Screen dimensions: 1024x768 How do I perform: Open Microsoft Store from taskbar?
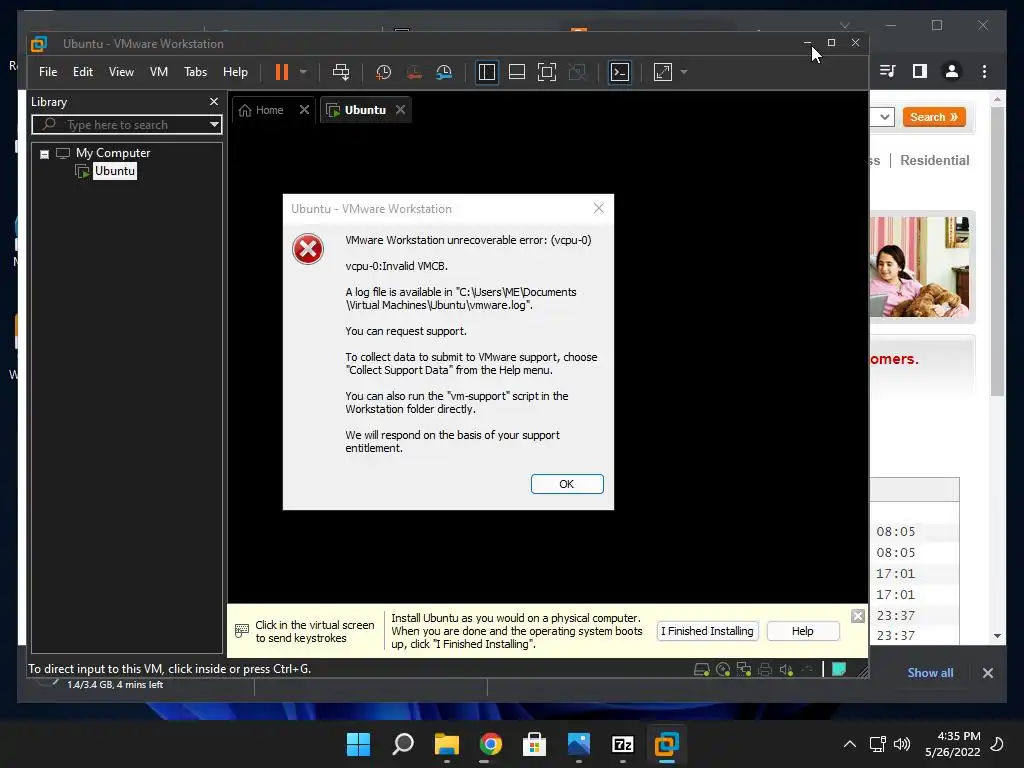534,744
